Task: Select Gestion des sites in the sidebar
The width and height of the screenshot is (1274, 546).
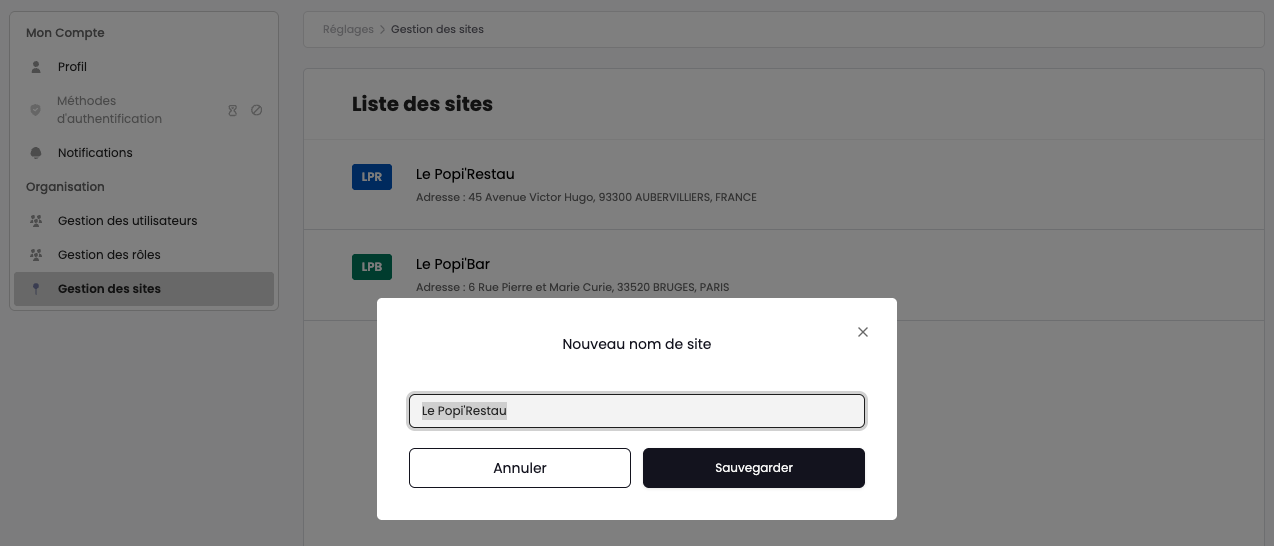Action: (144, 289)
